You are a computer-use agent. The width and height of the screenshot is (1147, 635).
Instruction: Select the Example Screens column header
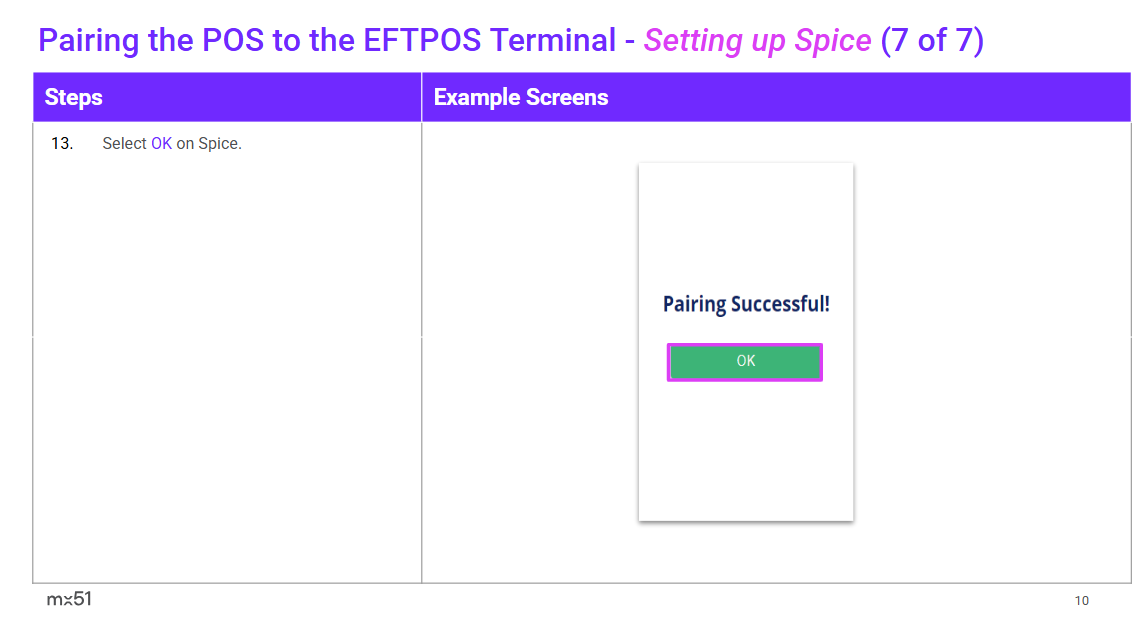[521, 97]
